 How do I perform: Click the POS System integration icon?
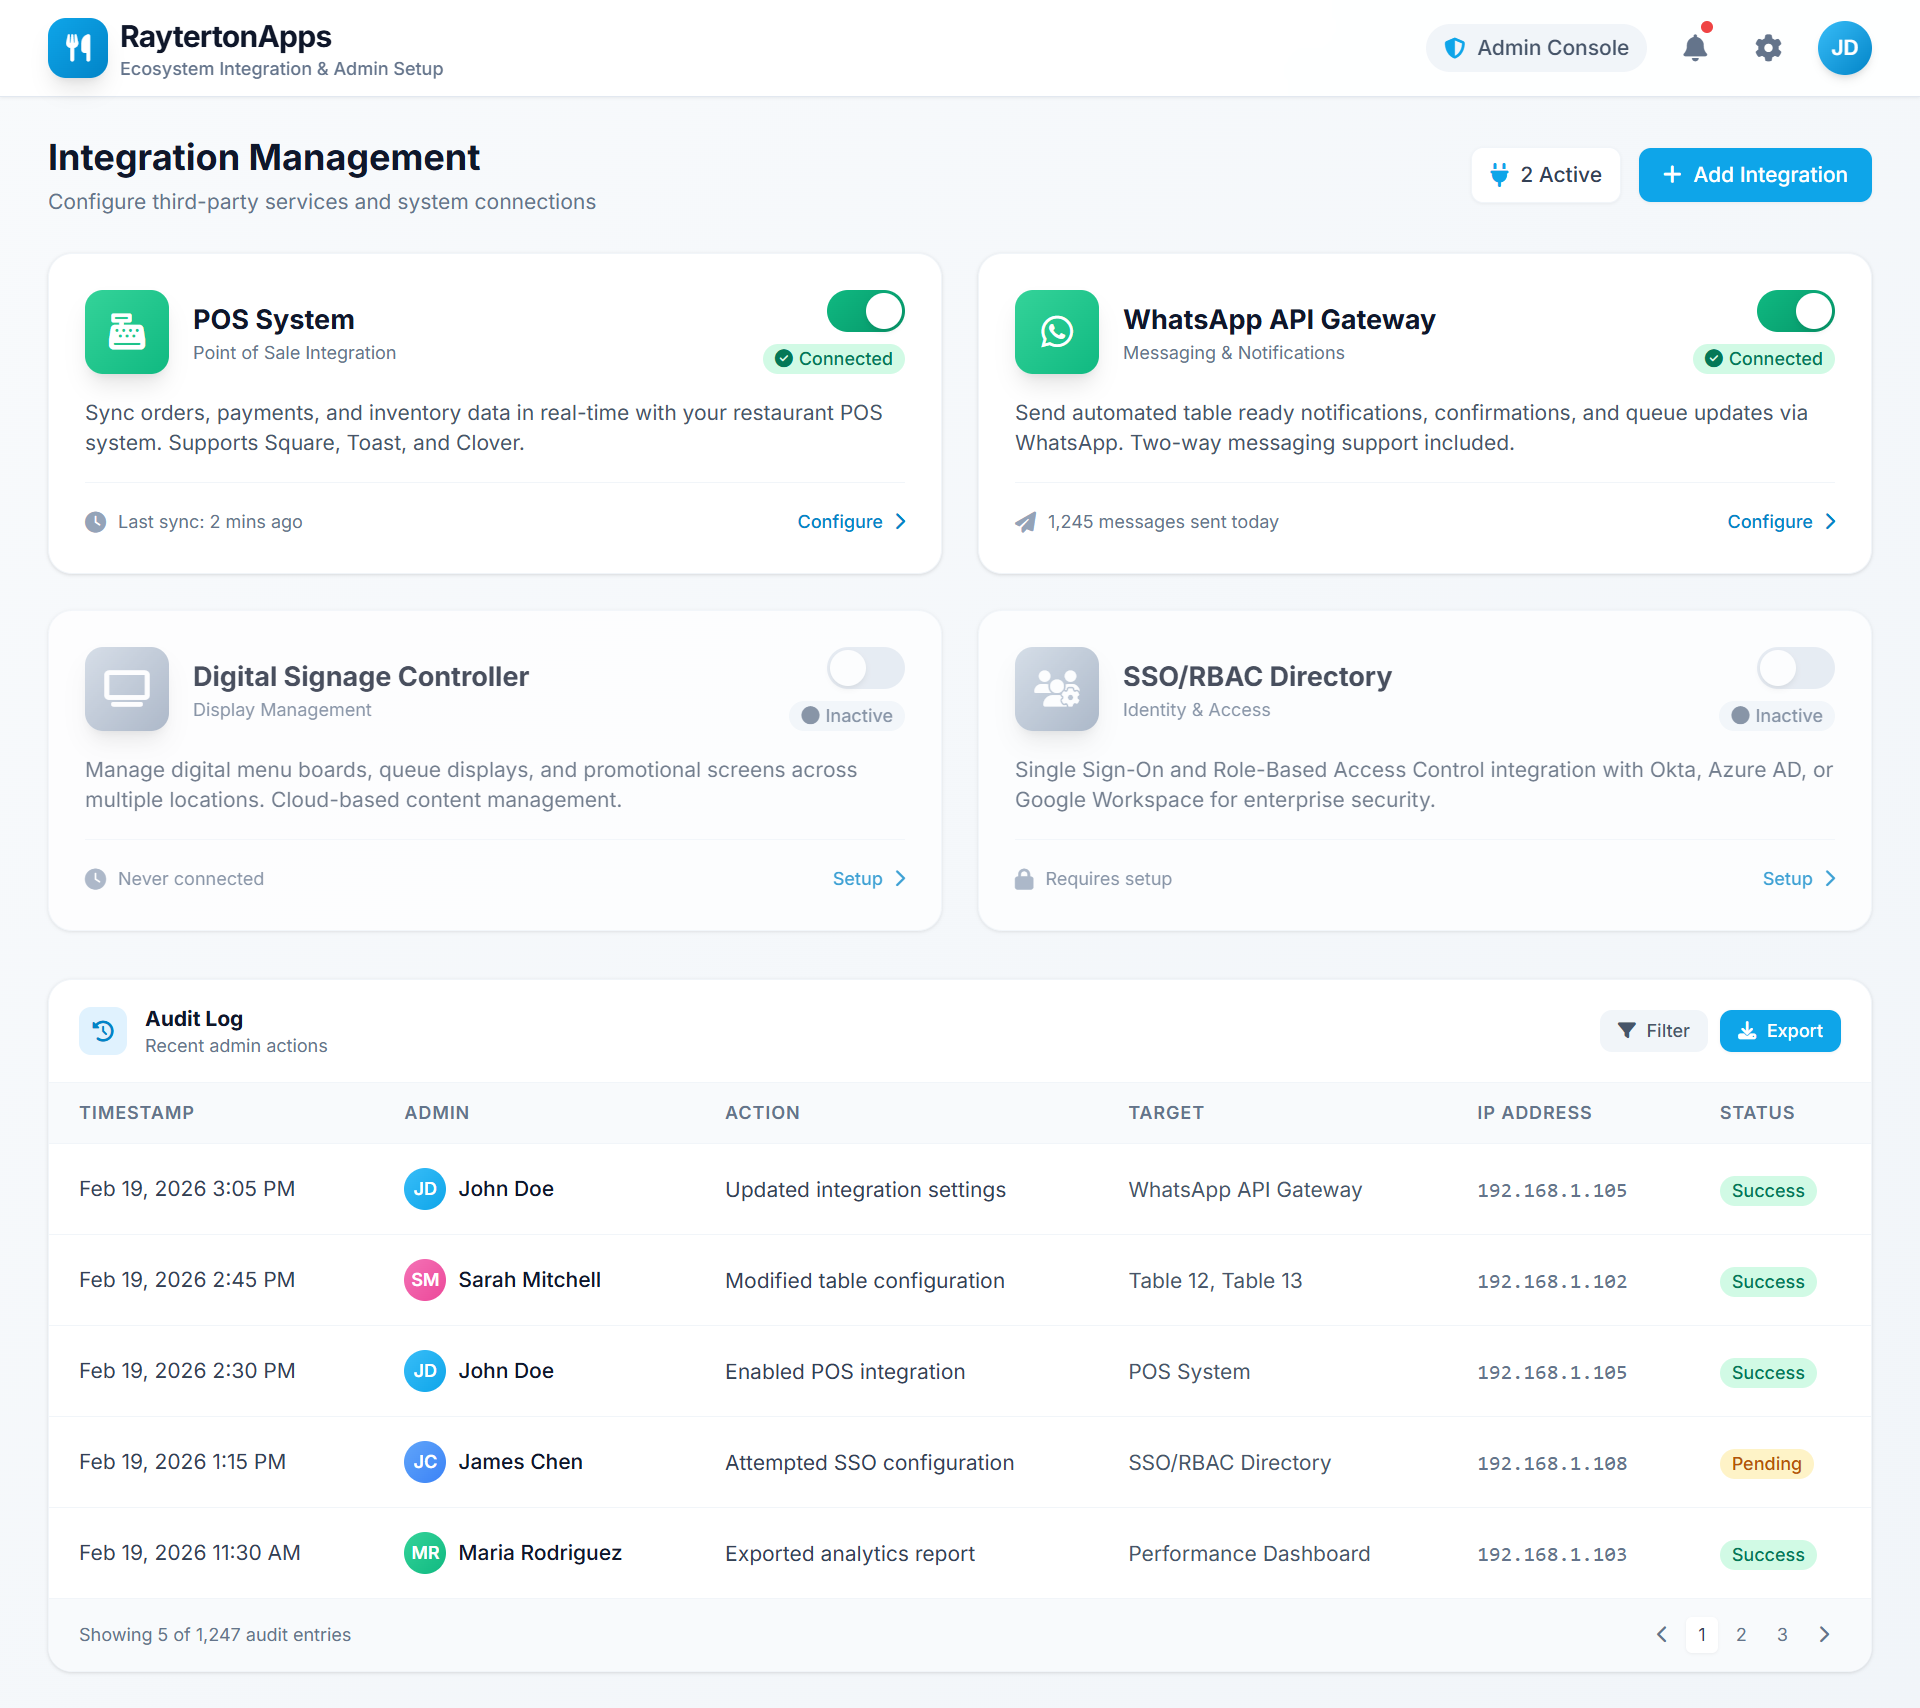pyautogui.click(x=126, y=332)
